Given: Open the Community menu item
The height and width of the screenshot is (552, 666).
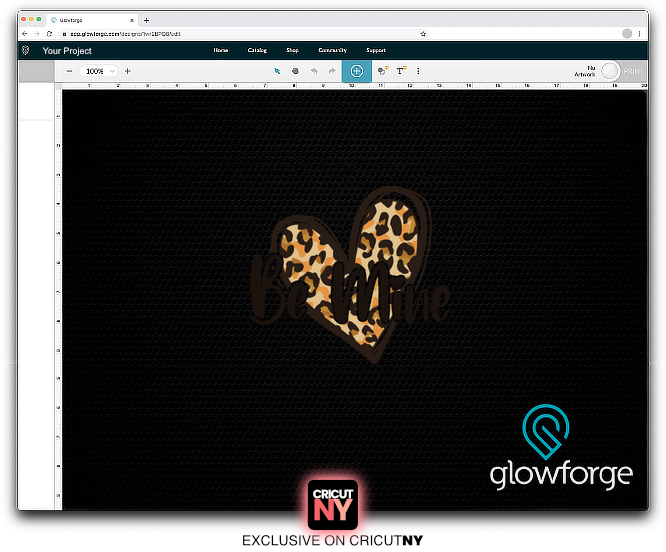Looking at the screenshot, I should click(x=333, y=51).
